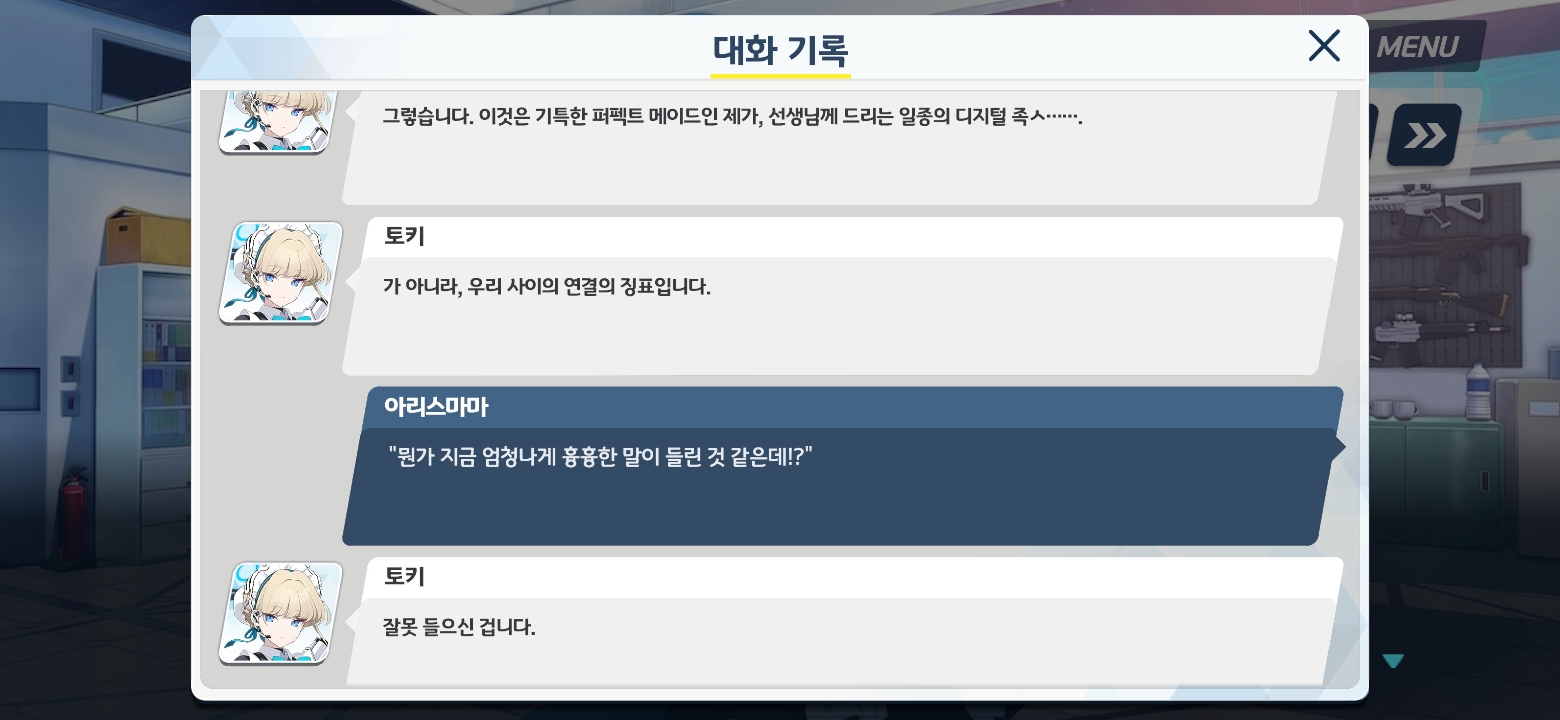Click the 토키 name above 잘못 들으신 line
This screenshot has height=720, width=1560.
point(405,577)
